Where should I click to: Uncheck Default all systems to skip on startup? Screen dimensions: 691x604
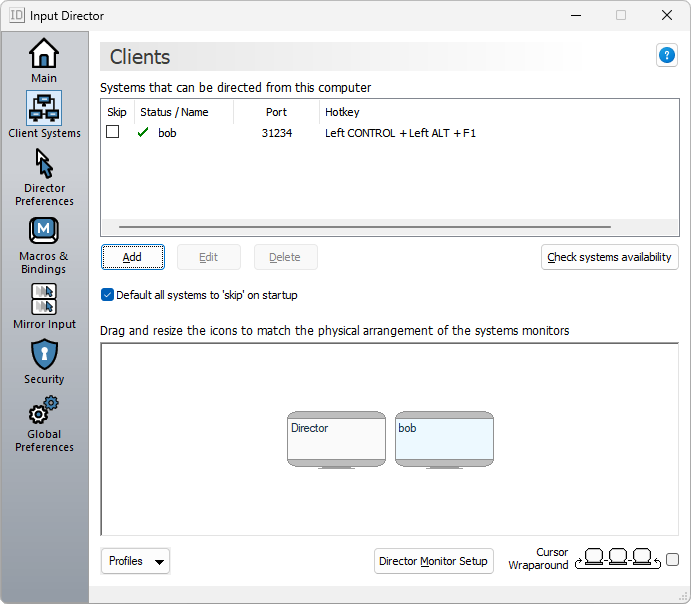108,295
